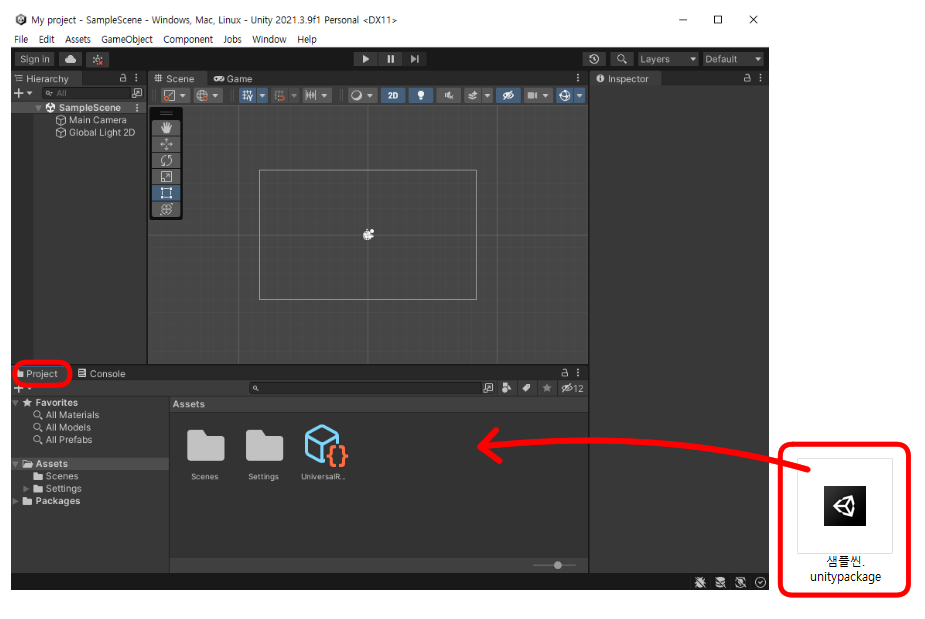
Task: Open the Settings folder thumbnail
Action: coord(264,453)
